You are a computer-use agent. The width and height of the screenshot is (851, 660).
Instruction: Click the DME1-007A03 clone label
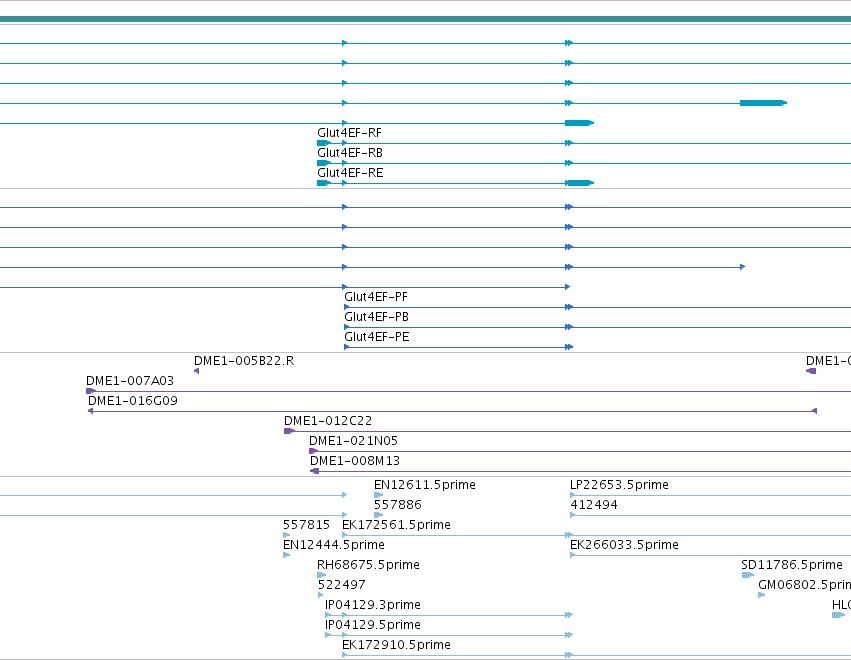(x=130, y=381)
